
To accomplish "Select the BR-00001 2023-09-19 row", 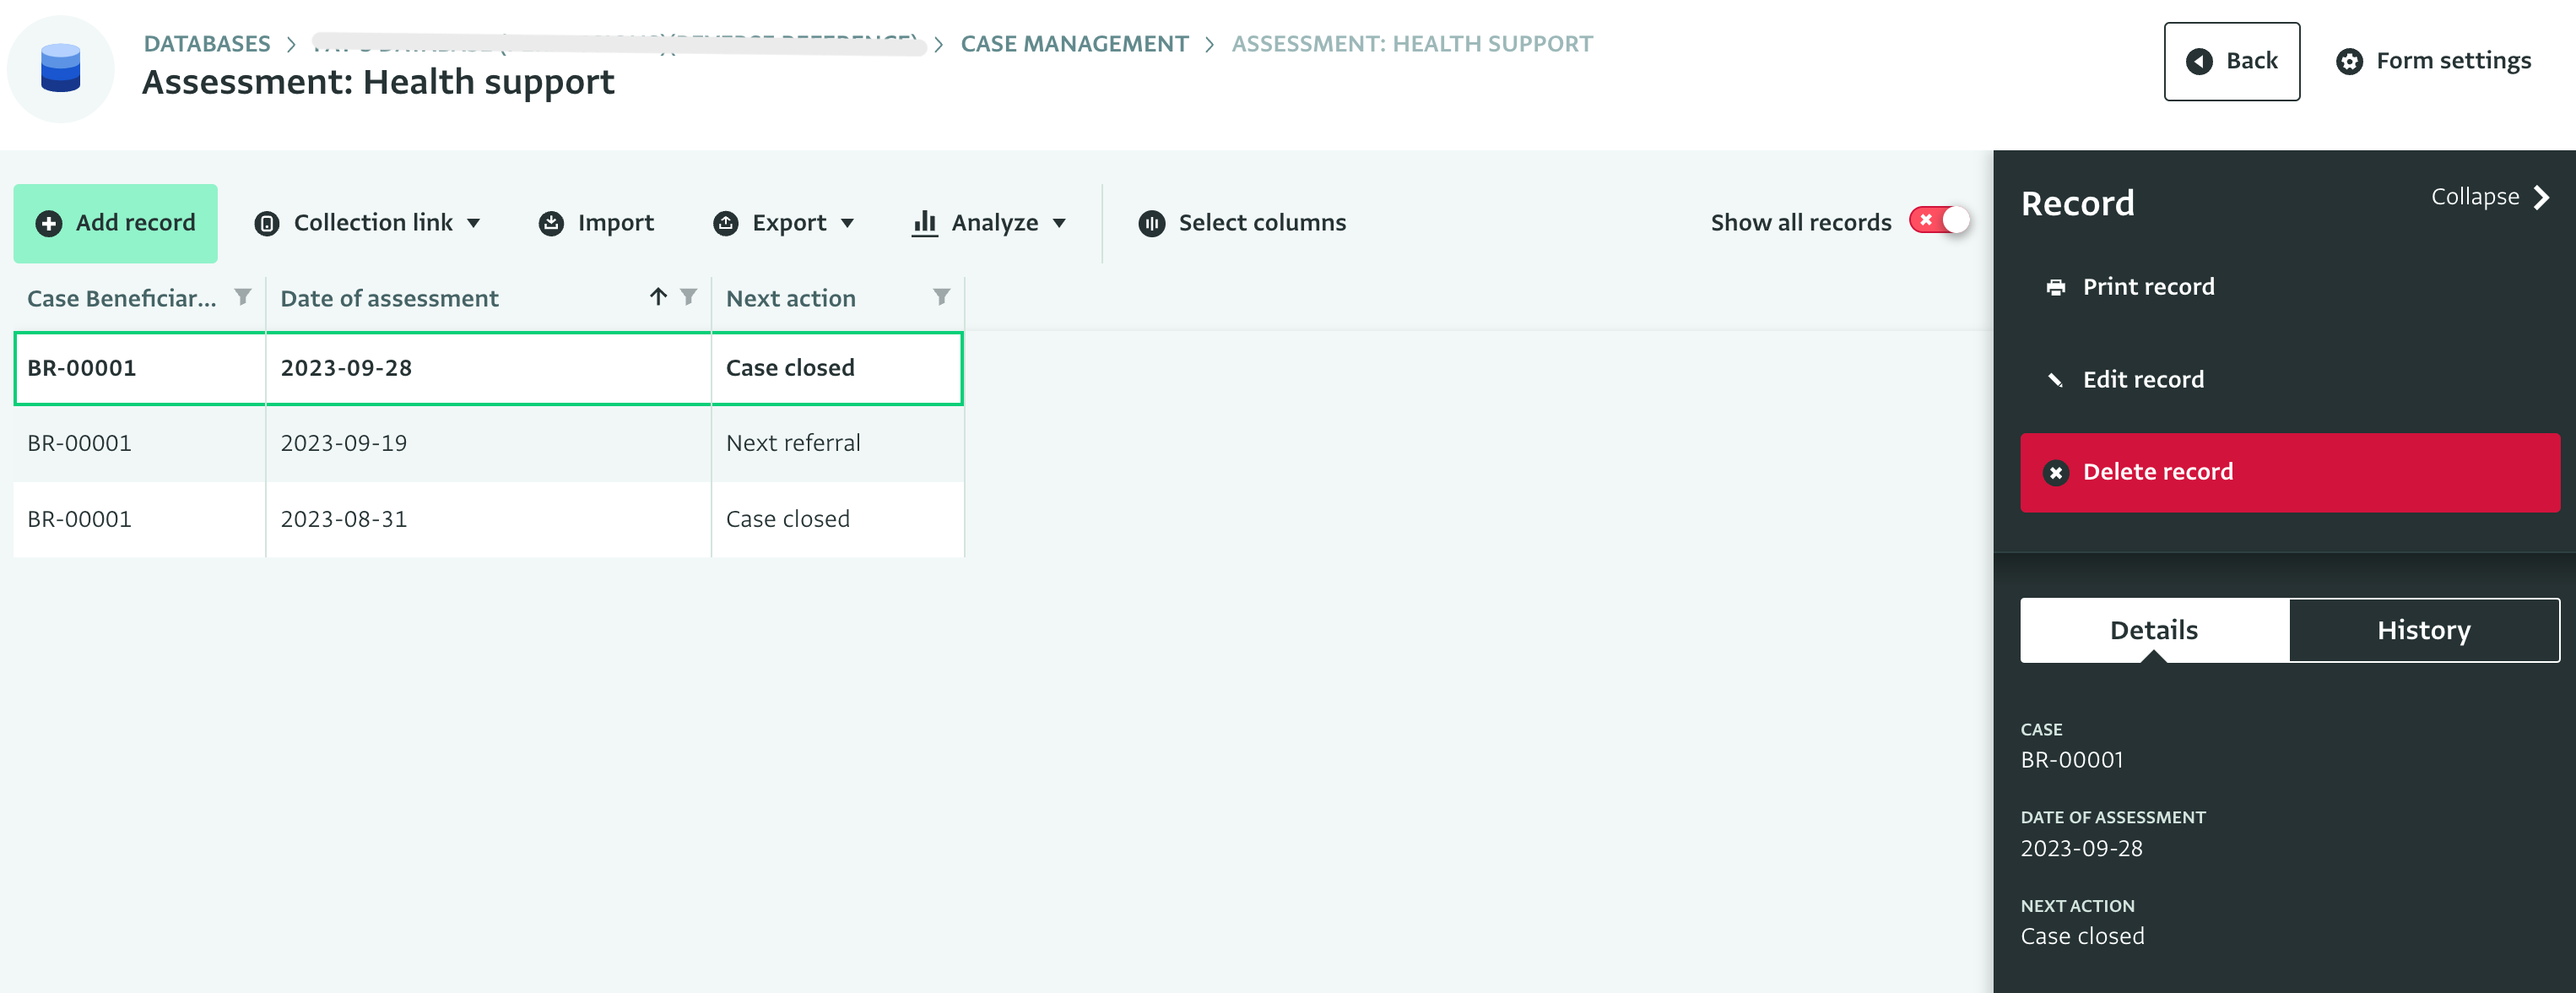I will (486, 441).
